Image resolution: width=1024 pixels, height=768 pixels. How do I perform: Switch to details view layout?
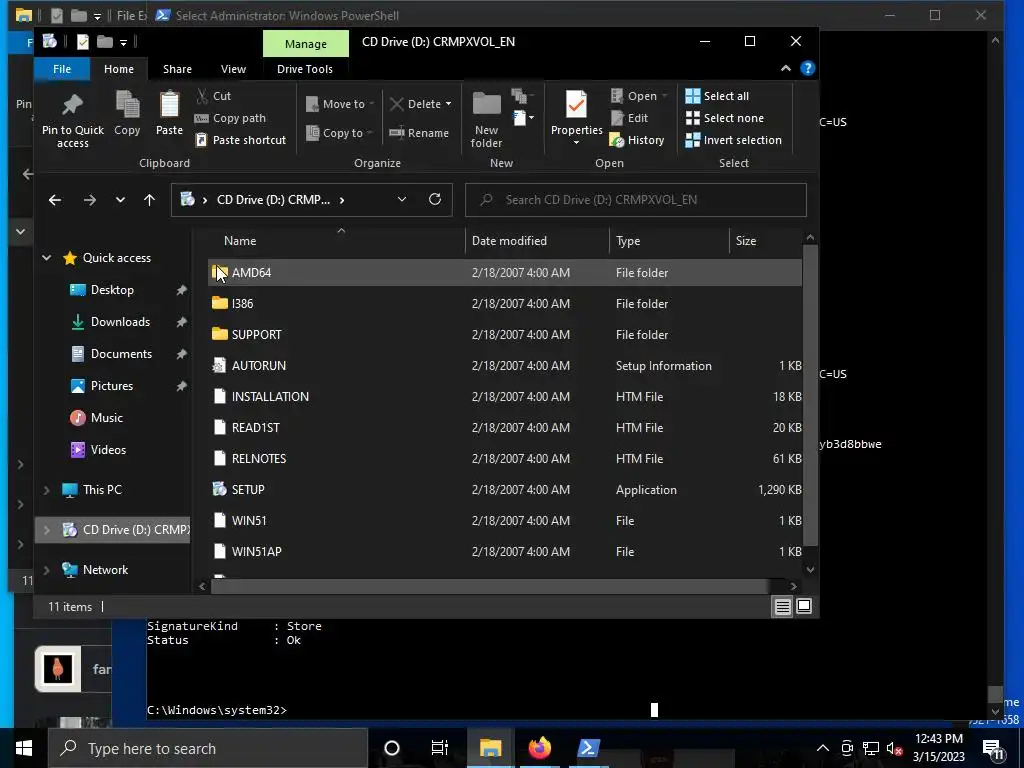coord(782,607)
